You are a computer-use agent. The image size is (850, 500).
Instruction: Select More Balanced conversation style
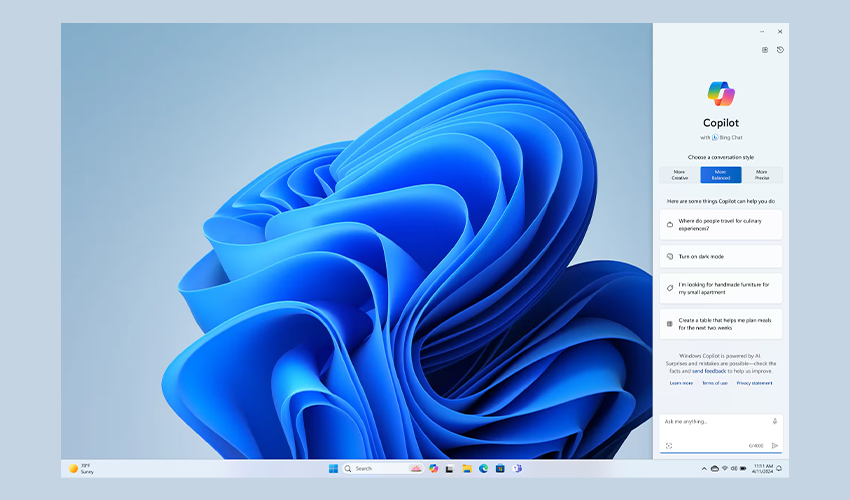[x=721, y=175]
